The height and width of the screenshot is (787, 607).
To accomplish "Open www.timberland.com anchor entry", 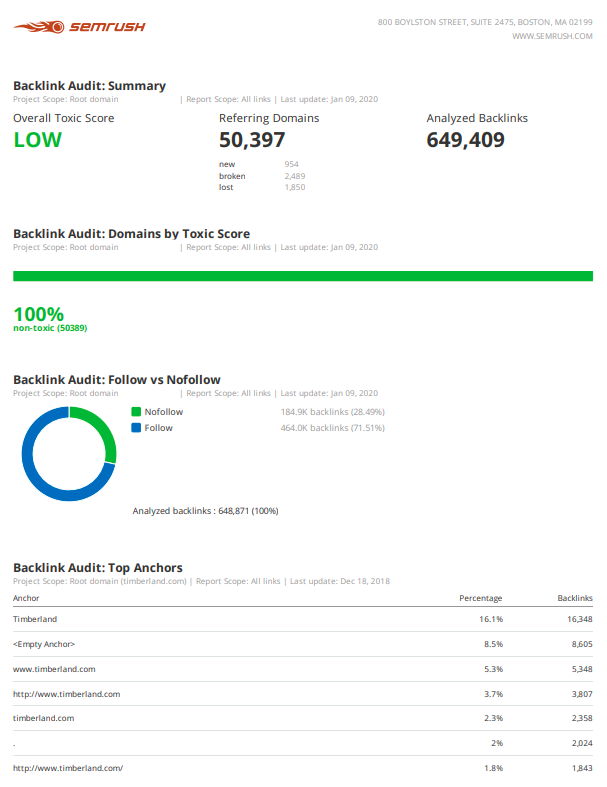I will coord(54,669).
